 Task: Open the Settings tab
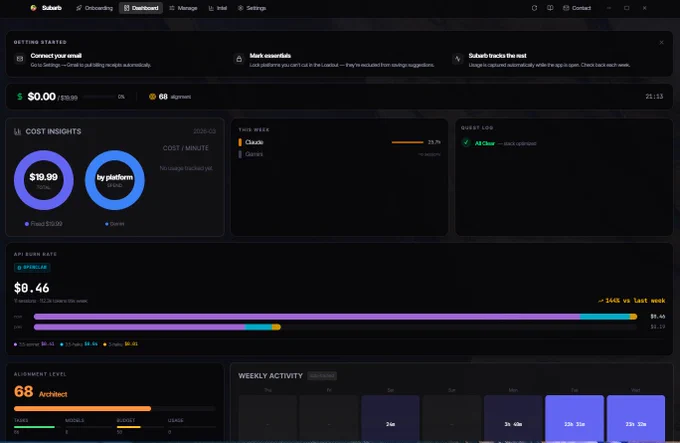pos(252,8)
